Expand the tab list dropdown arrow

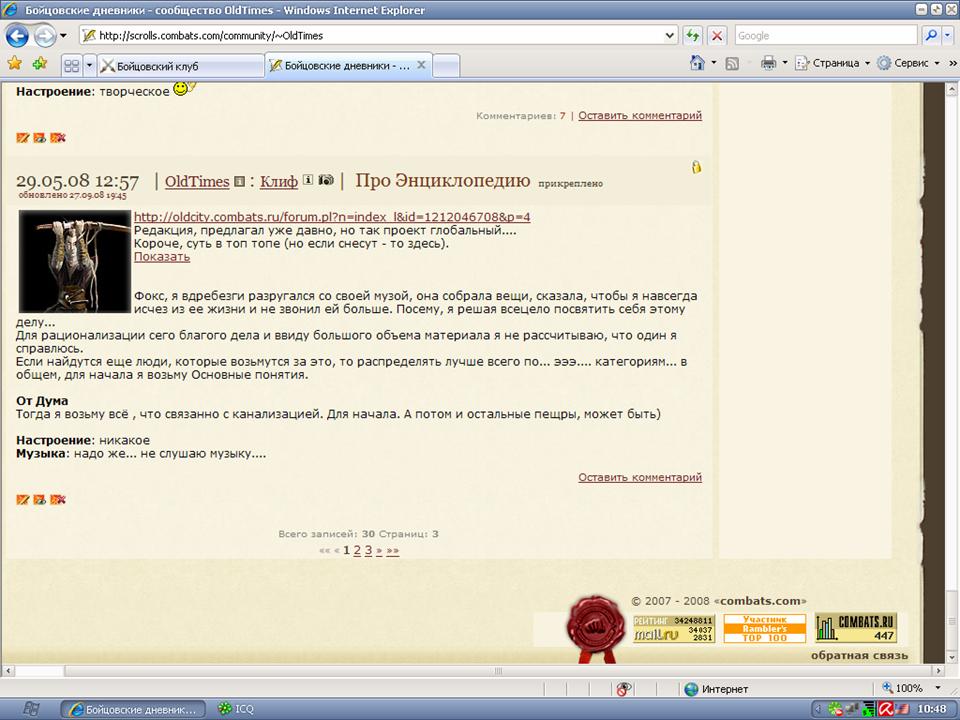pos(89,66)
